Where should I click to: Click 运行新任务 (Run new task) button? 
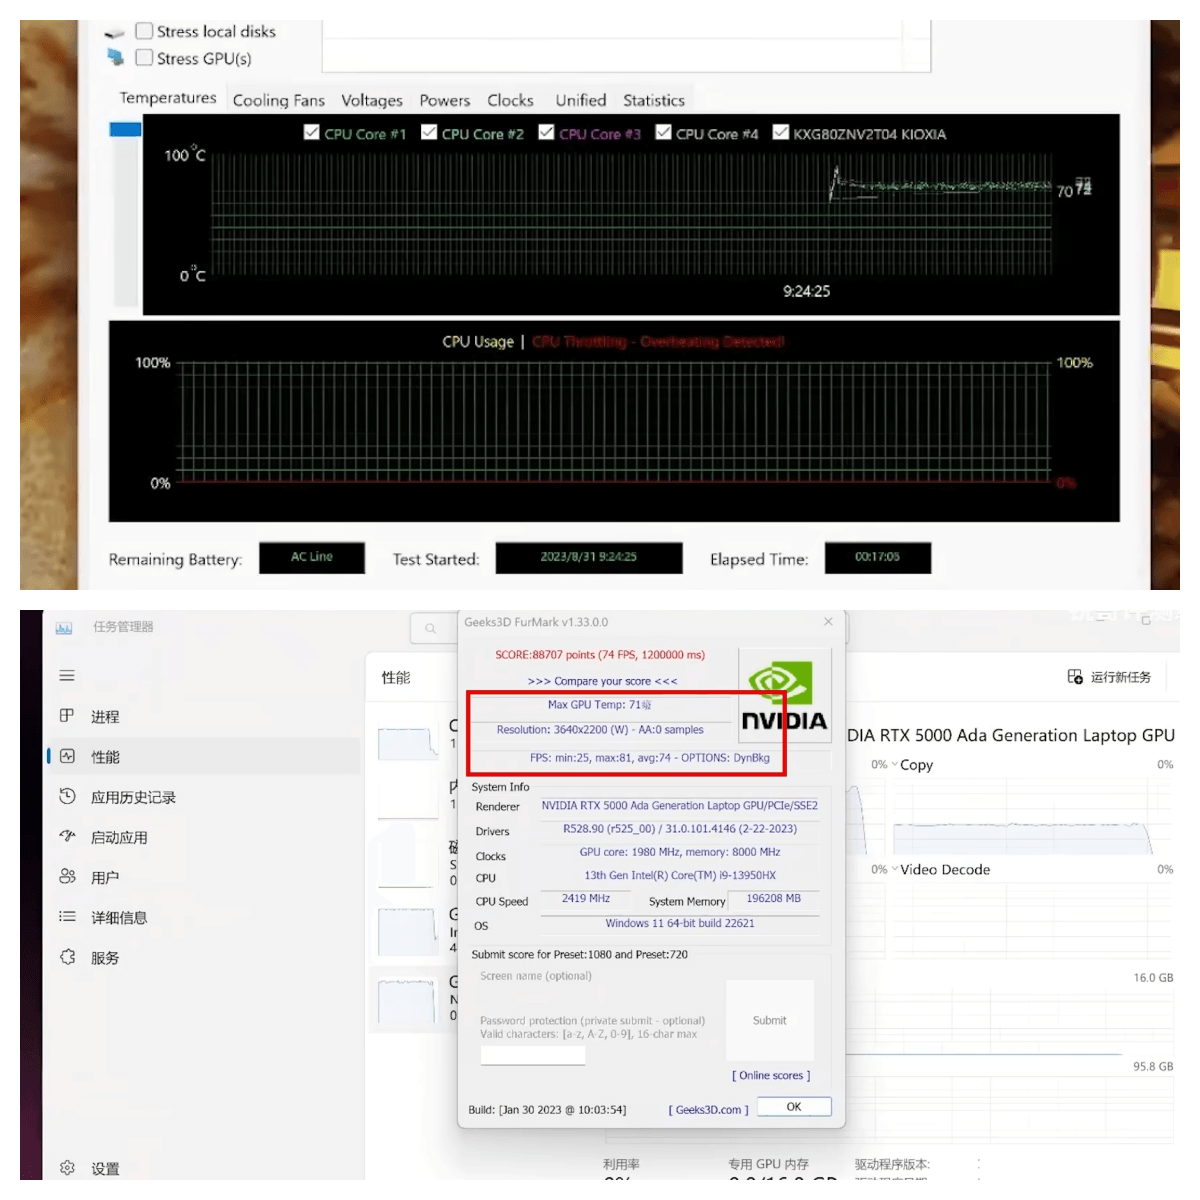[x=1110, y=677]
